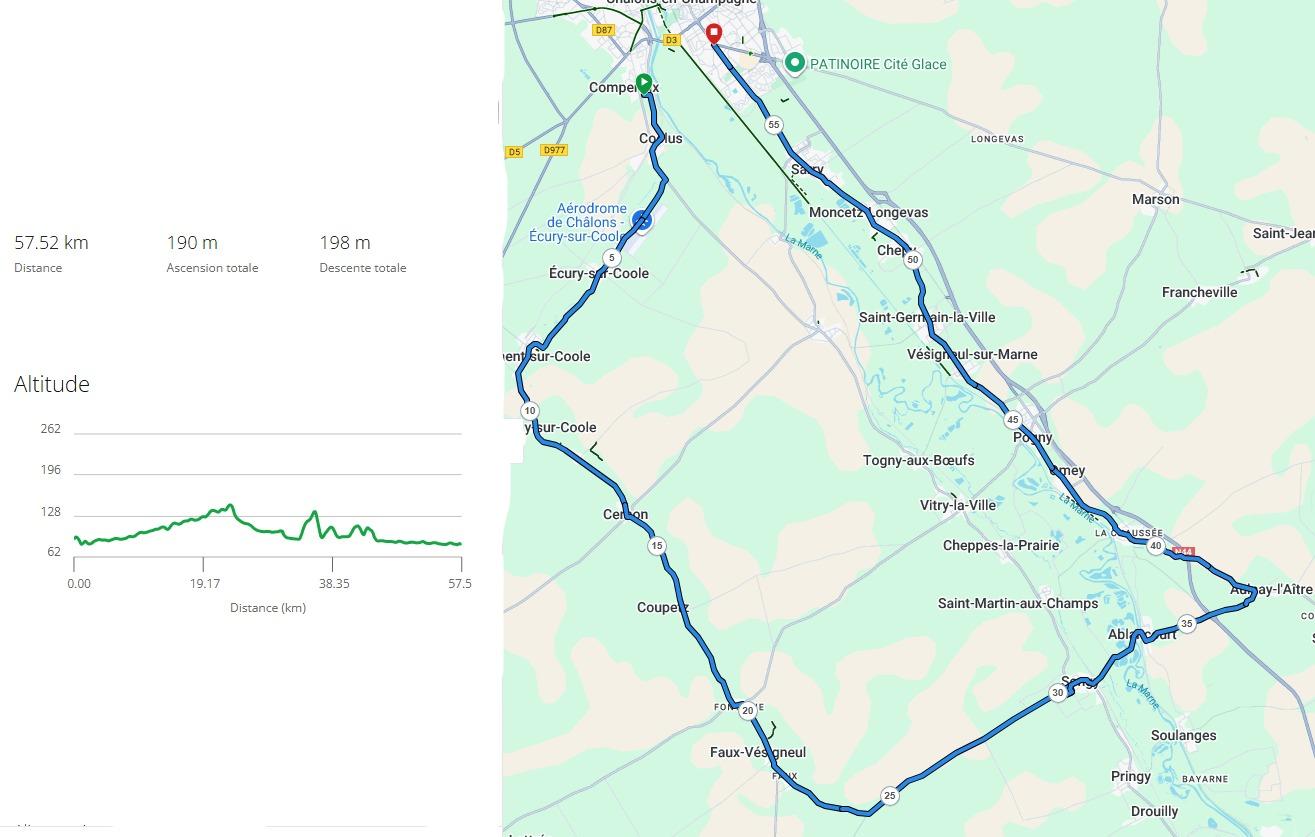This screenshot has width=1315, height=837.
Task: Click the kilometer 30 marker near Sogny
Action: (x=1057, y=692)
